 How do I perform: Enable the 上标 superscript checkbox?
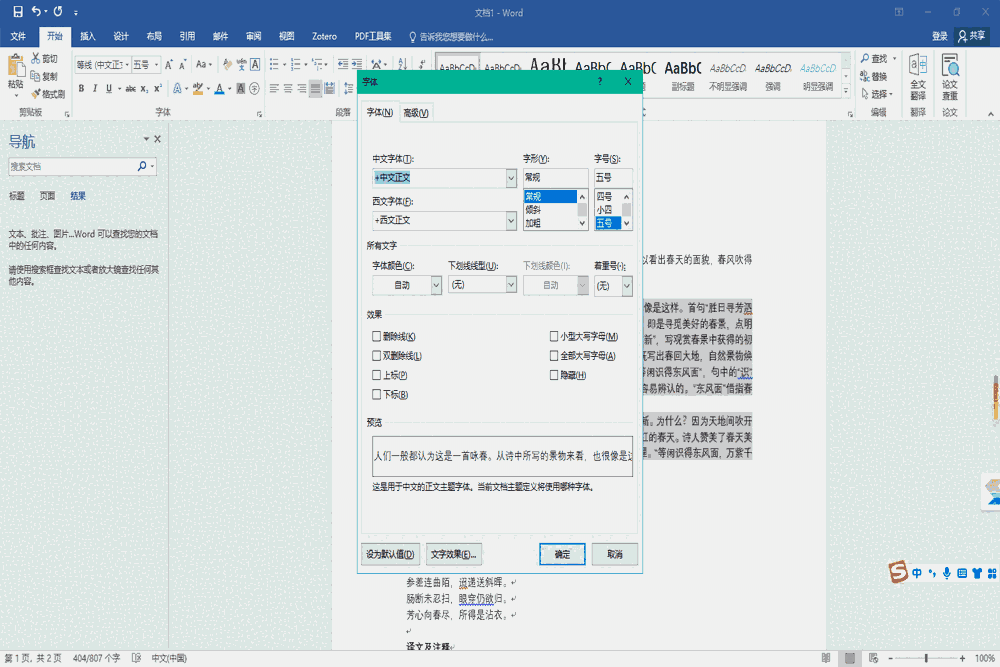coord(377,375)
